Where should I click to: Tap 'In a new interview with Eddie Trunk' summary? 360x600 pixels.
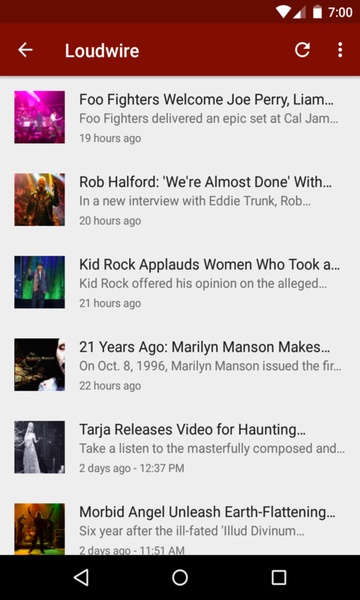tap(195, 201)
